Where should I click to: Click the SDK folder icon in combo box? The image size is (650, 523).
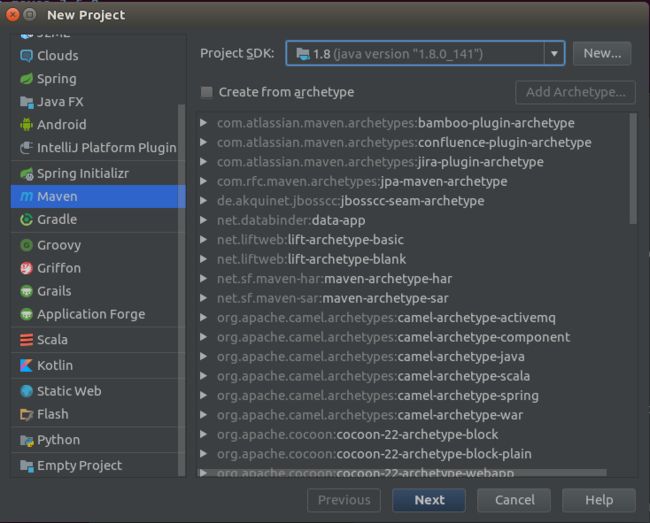pos(303,54)
